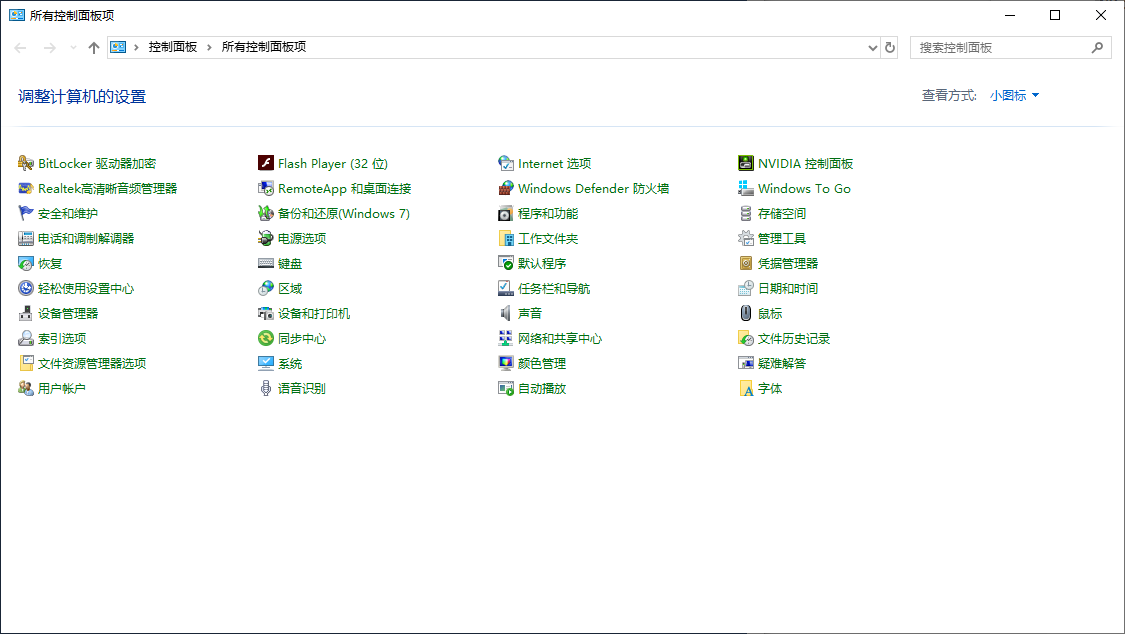
Task: Open 备份和还原(Windows 7) link
Action: pos(344,214)
